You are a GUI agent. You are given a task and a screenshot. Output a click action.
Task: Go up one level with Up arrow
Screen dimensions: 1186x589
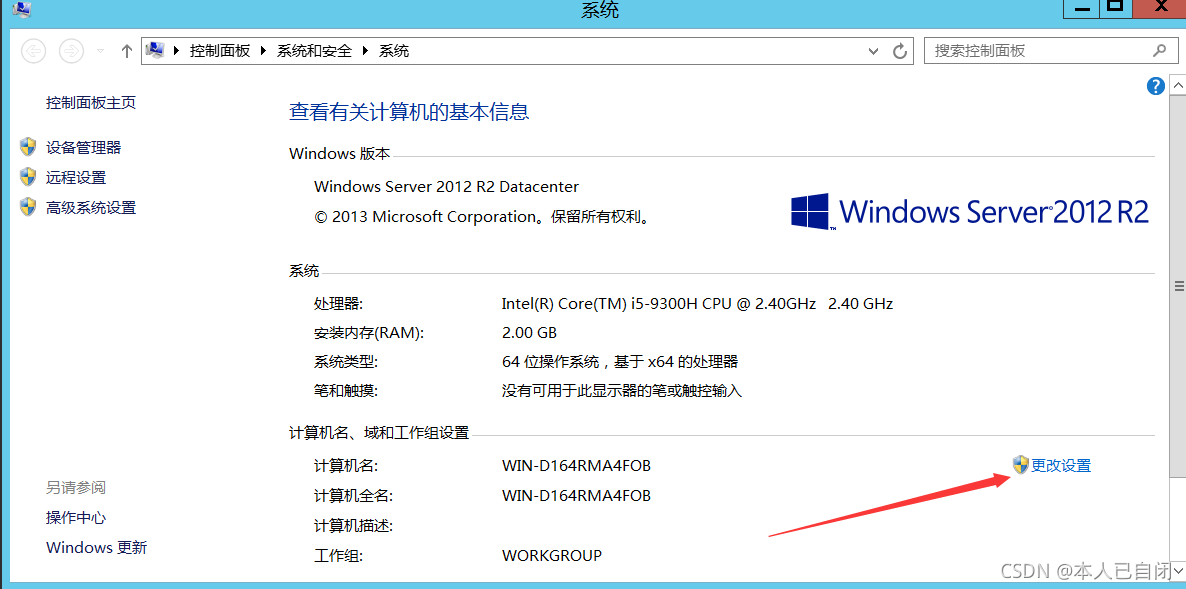[126, 51]
